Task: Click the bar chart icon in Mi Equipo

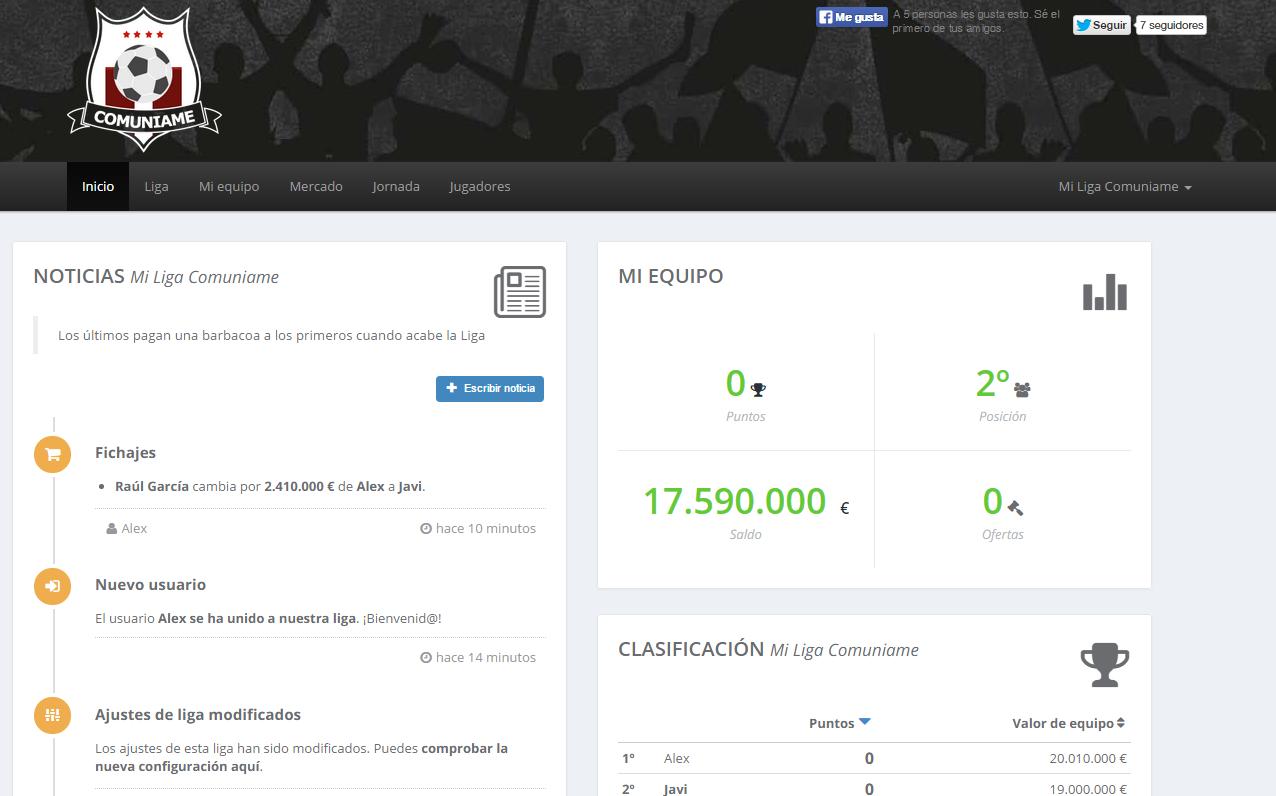Action: [x=1104, y=292]
